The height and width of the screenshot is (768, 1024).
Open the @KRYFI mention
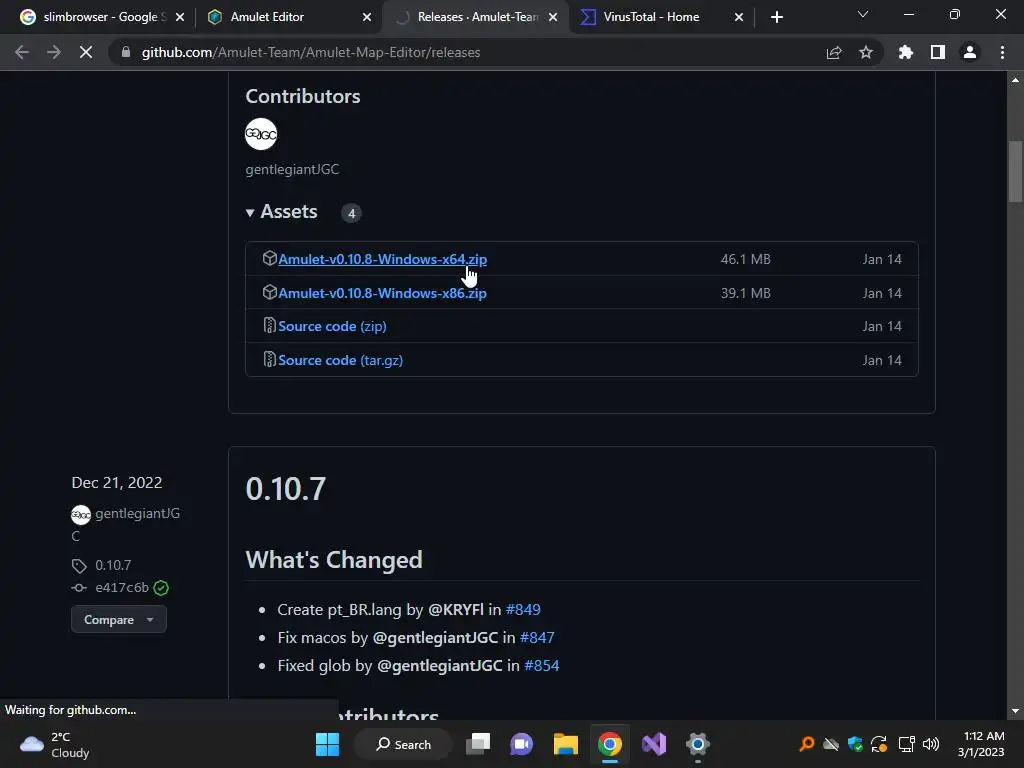pos(456,609)
